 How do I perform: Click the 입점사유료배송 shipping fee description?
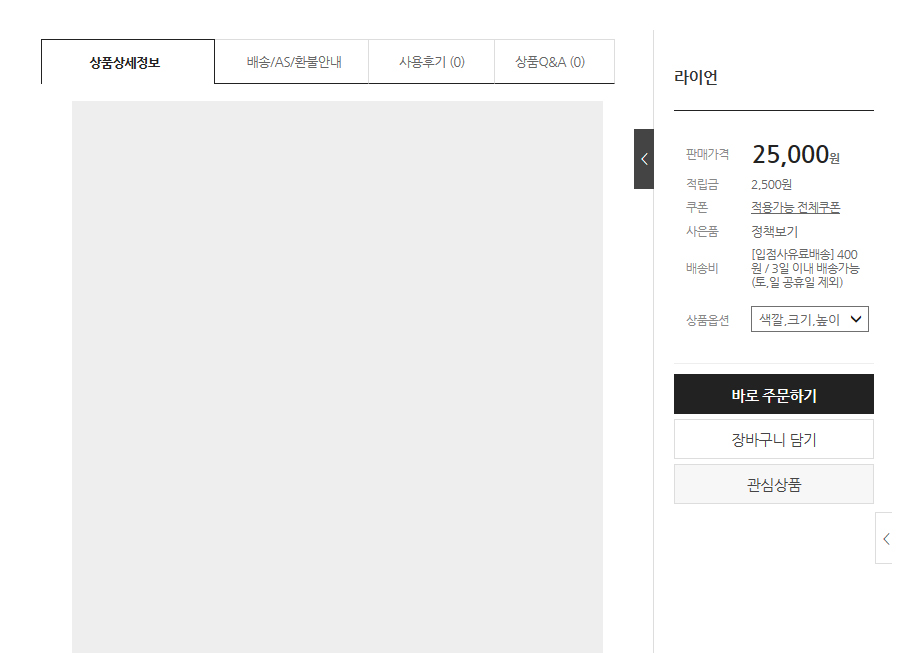805,268
